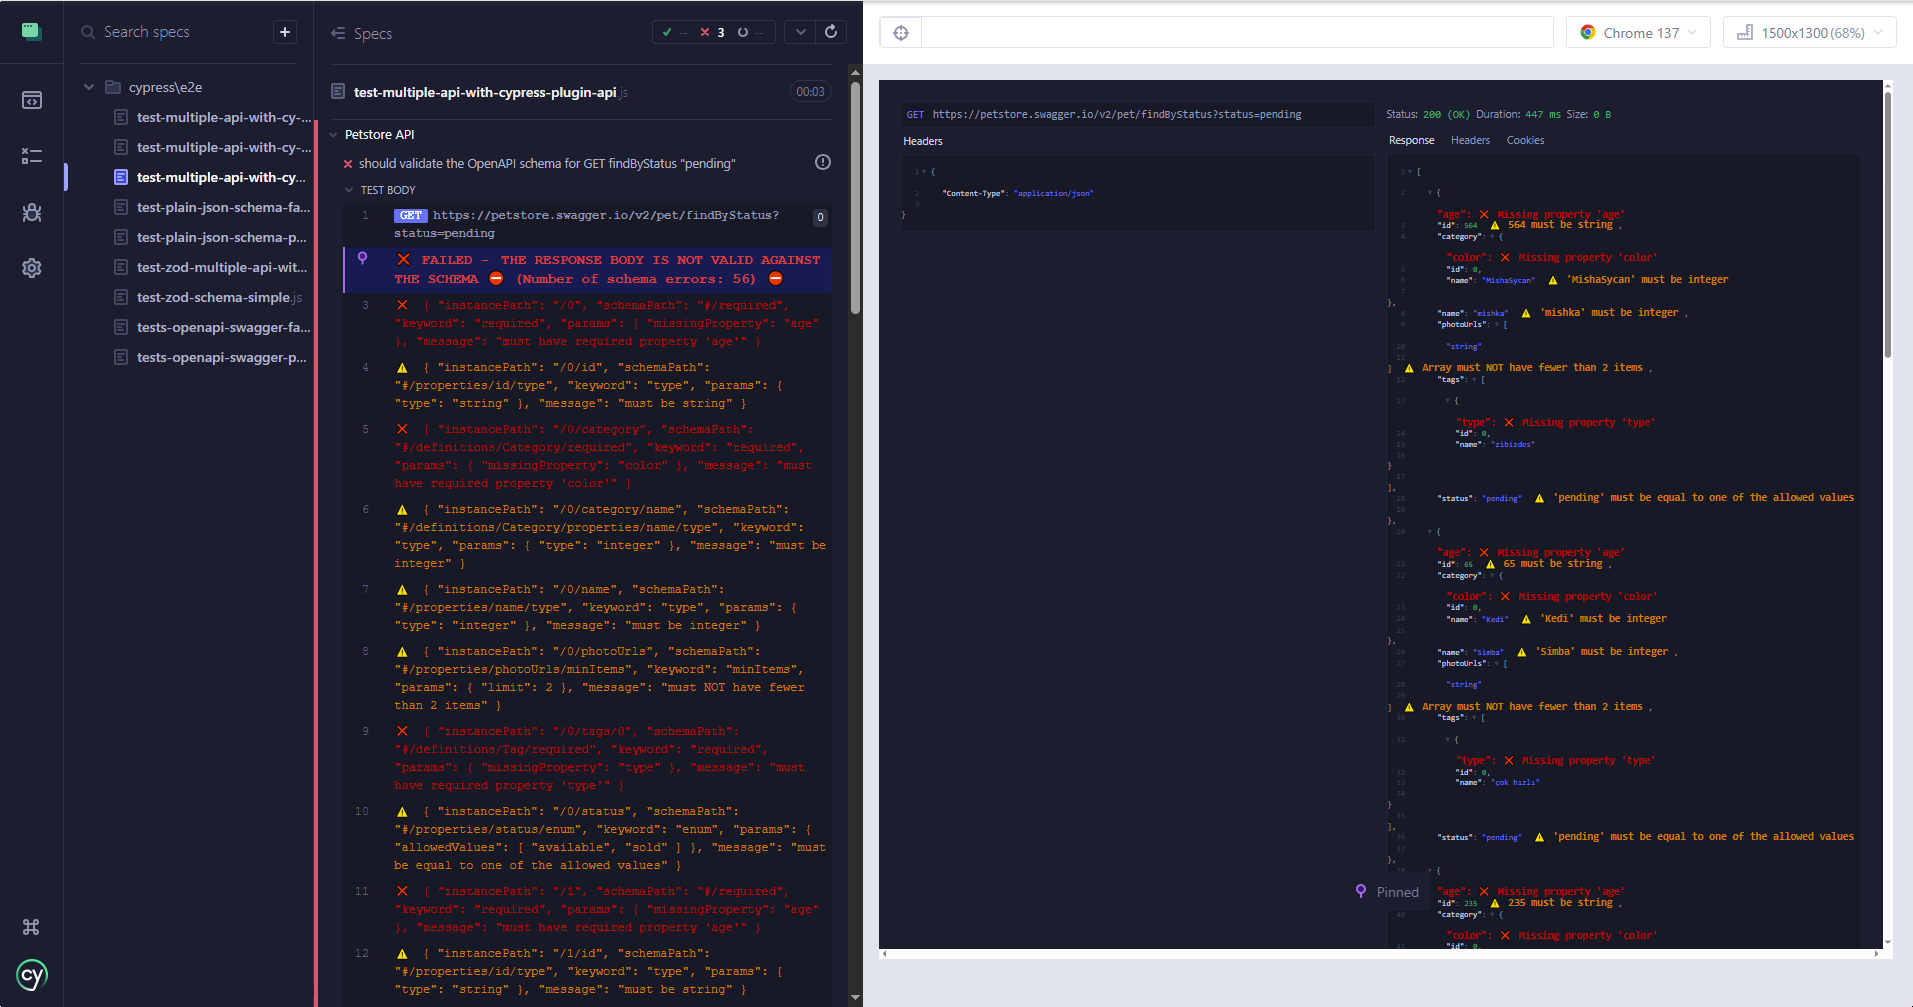
Task: Click the green project icon at top left
Action: [x=32, y=31]
